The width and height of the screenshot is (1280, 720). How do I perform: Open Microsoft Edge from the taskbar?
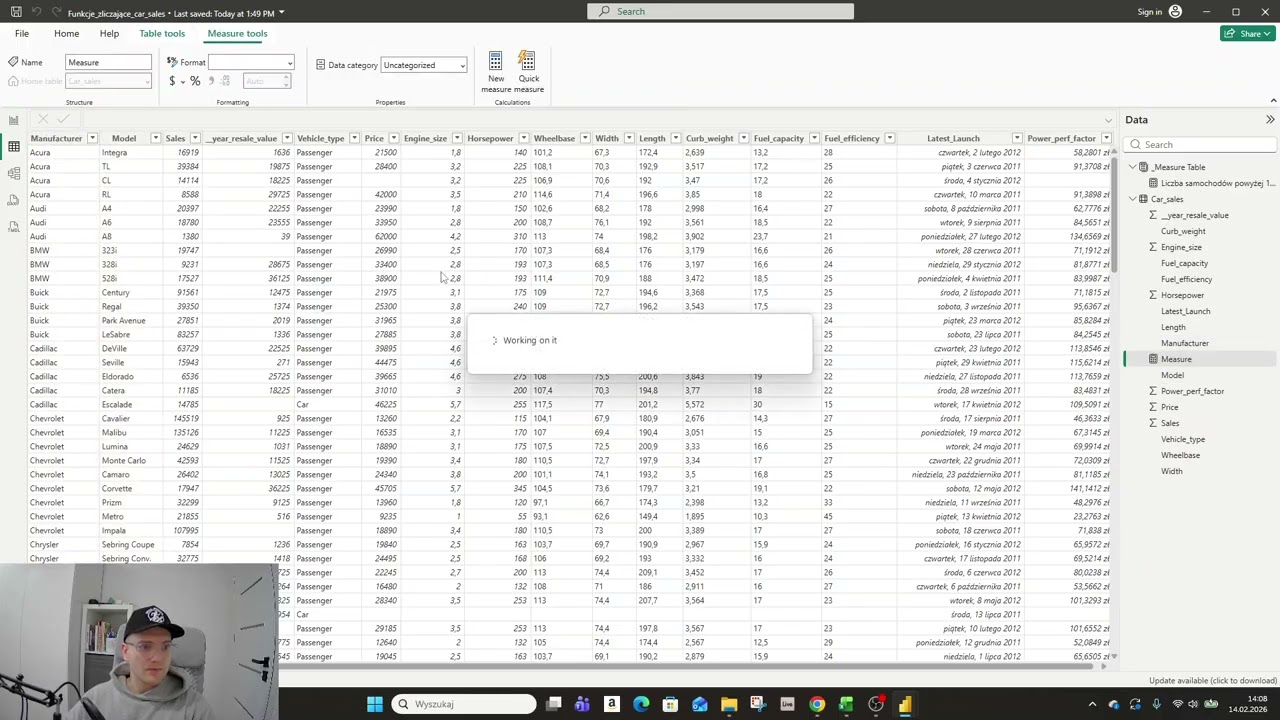coord(641,704)
